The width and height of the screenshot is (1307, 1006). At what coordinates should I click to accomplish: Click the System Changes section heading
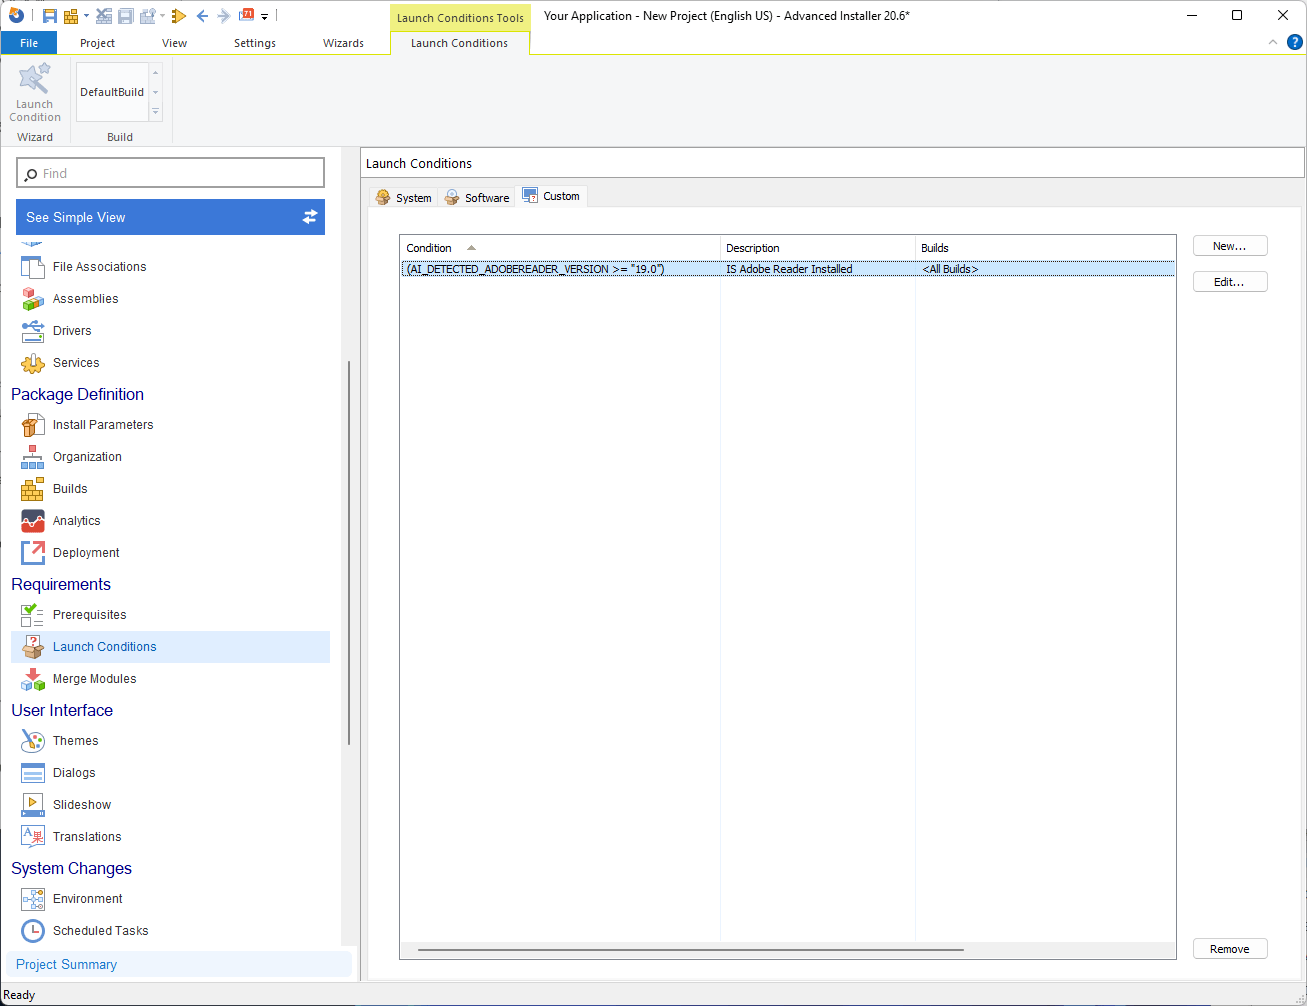[71, 868]
